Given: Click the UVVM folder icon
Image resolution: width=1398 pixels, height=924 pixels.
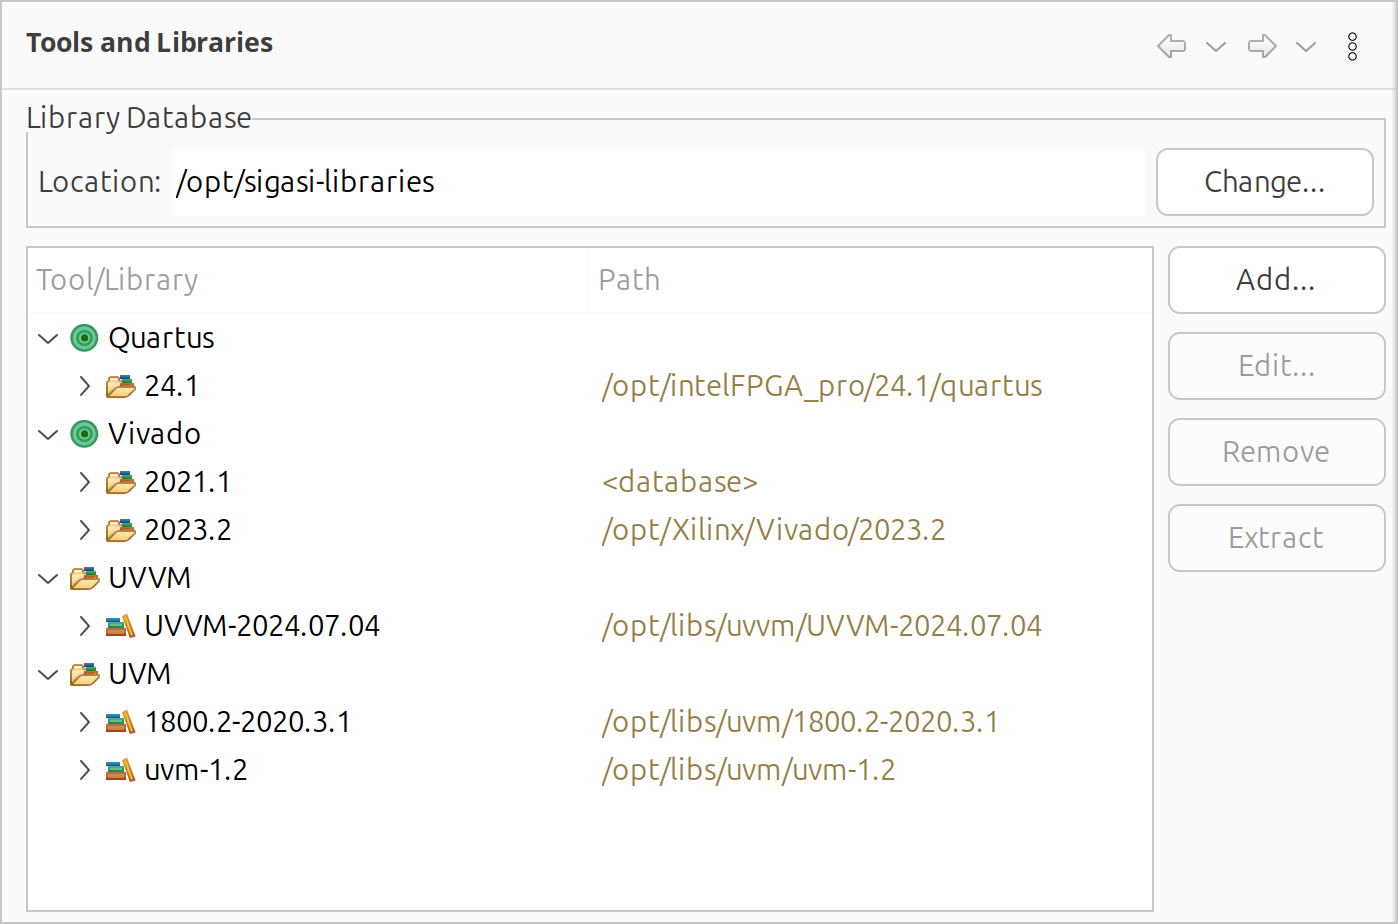Looking at the screenshot, I should tap(85, 578).
